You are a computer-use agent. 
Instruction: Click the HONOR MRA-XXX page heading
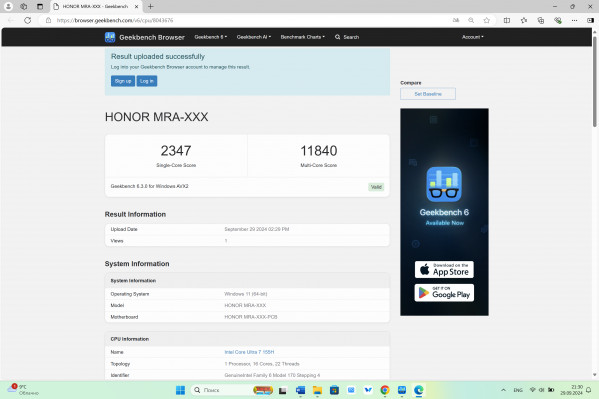click(157, 117)
